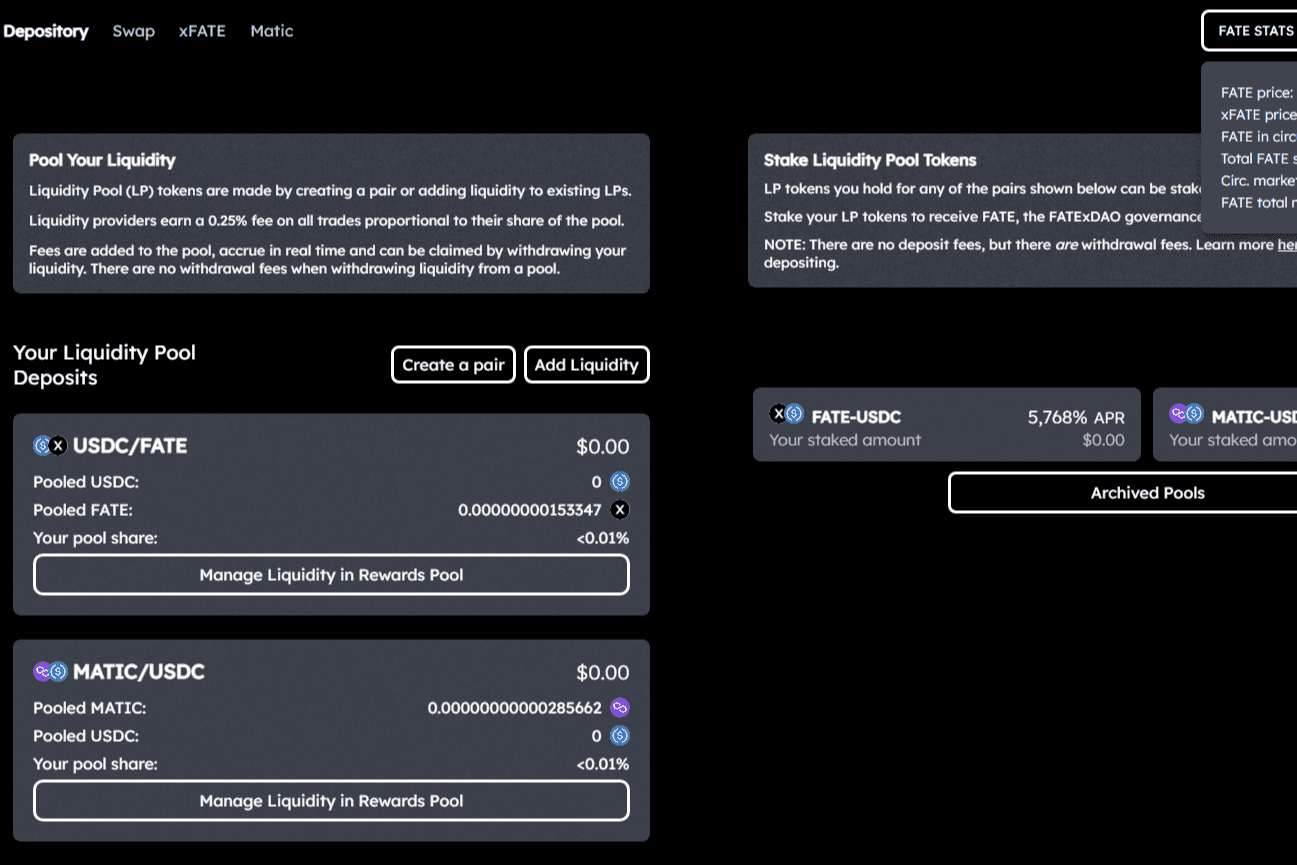Manage liquidity in the USDC/FATE rewards pool

[331, 574]
